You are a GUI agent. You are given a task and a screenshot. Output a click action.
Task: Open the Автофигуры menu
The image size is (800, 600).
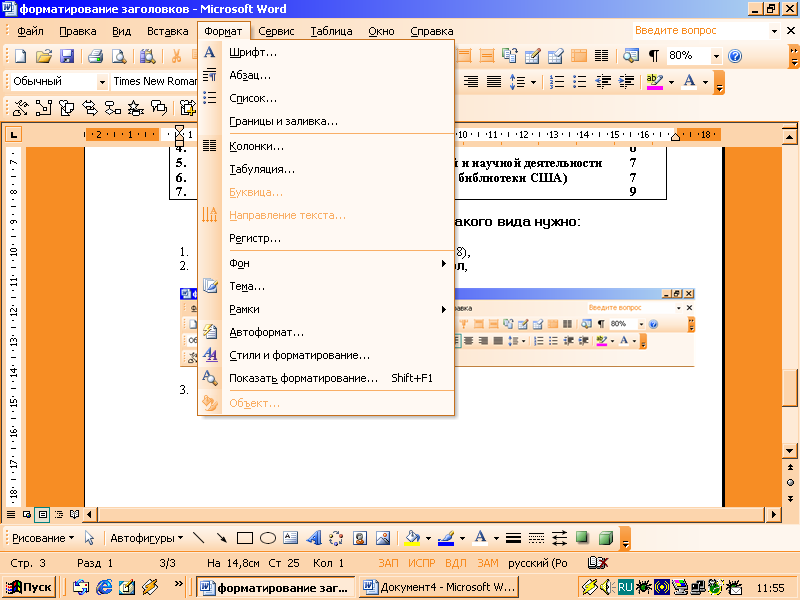pyautogui.click(x=146, y=538)
